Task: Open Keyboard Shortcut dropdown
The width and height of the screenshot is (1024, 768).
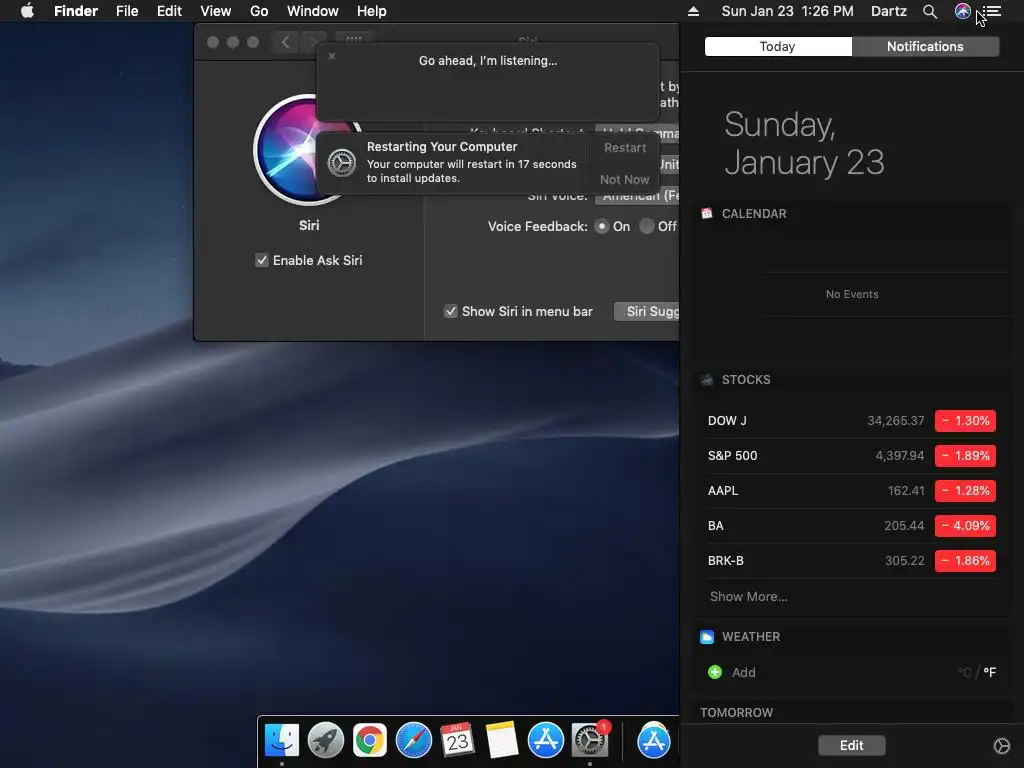Action: tap(637, 132)
